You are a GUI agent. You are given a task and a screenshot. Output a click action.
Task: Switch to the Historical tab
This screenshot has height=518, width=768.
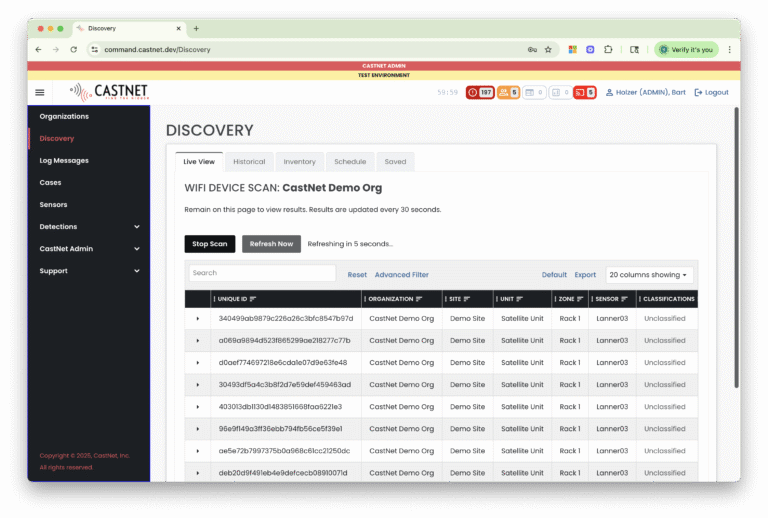point(249,162)
